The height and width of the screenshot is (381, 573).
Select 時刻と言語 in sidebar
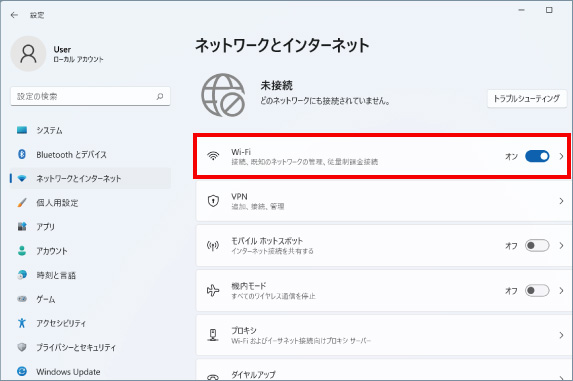91,275
